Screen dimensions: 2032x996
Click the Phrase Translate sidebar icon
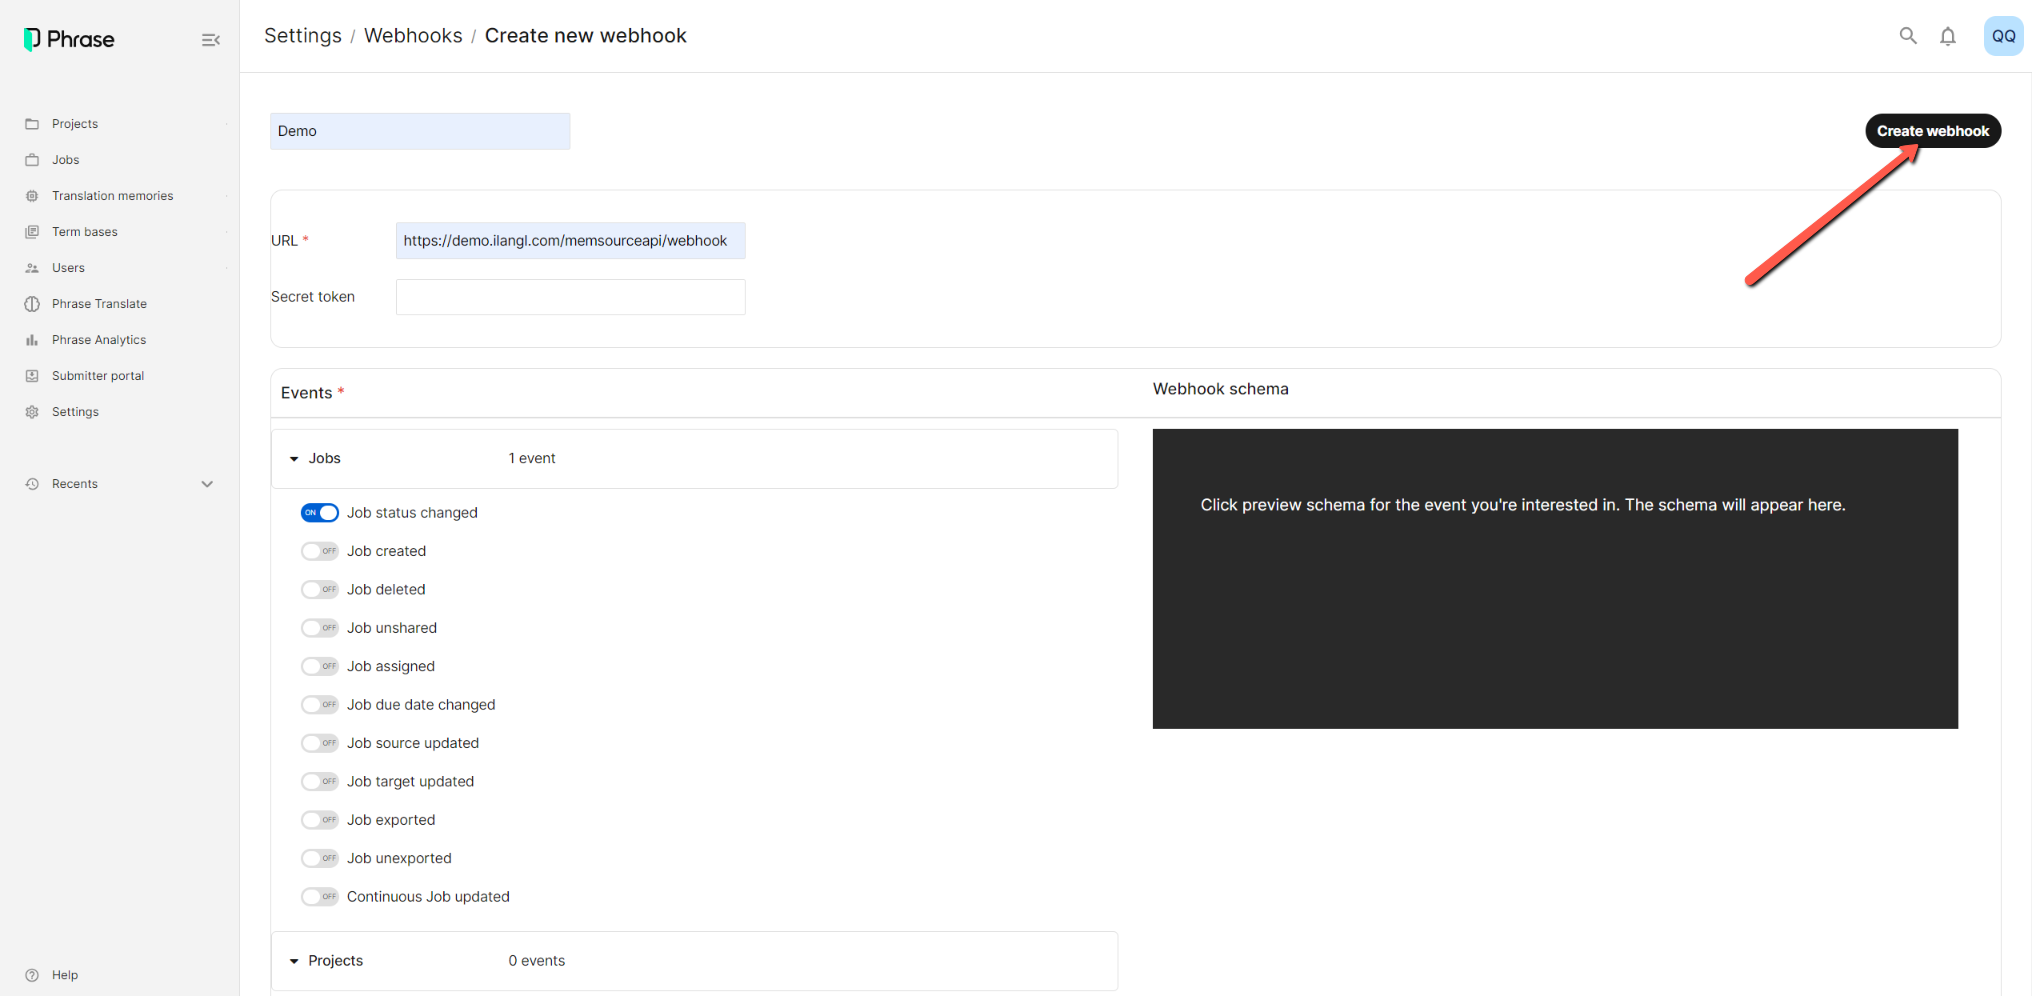32,304
